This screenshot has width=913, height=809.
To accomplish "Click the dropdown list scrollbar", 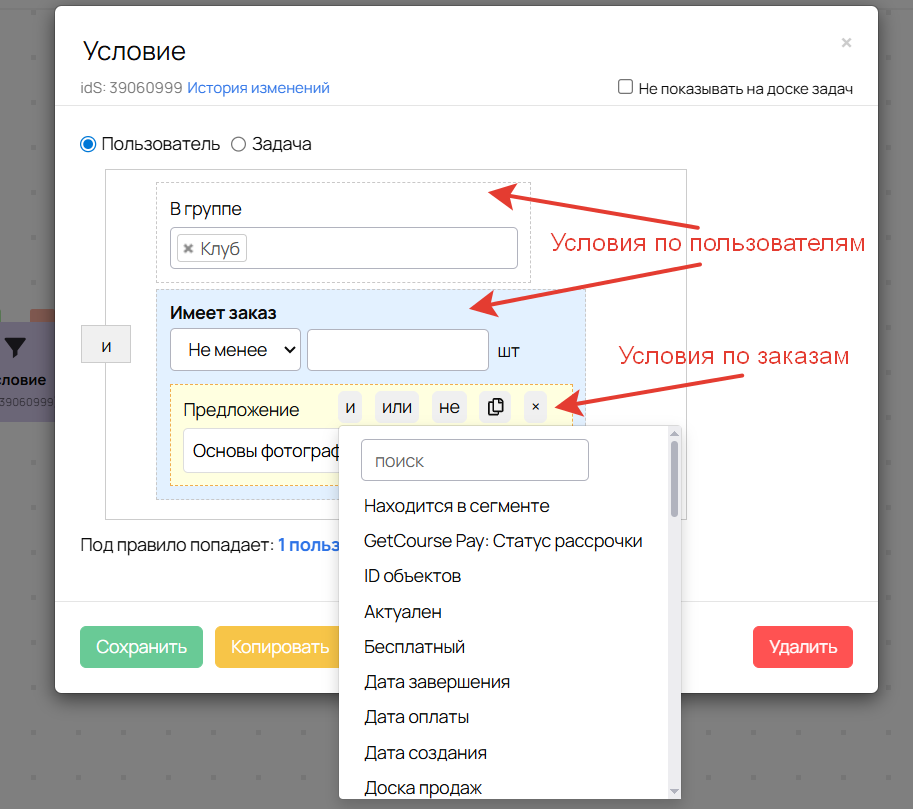I will pyautogui.click(x=675, y=480).
